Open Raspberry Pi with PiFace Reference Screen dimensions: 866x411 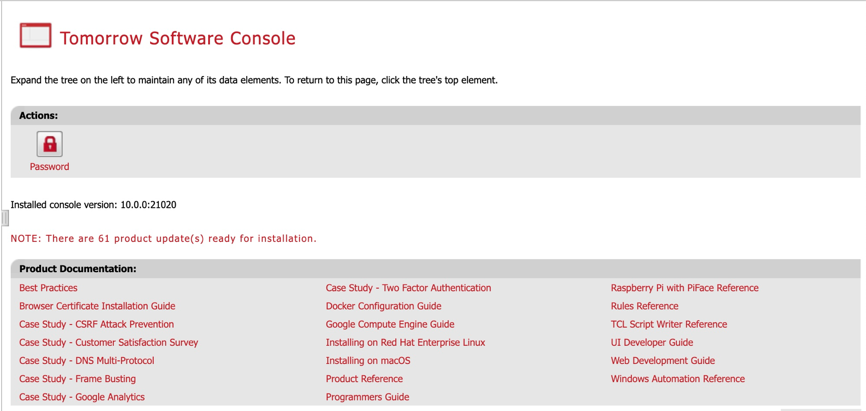point(684,288)
